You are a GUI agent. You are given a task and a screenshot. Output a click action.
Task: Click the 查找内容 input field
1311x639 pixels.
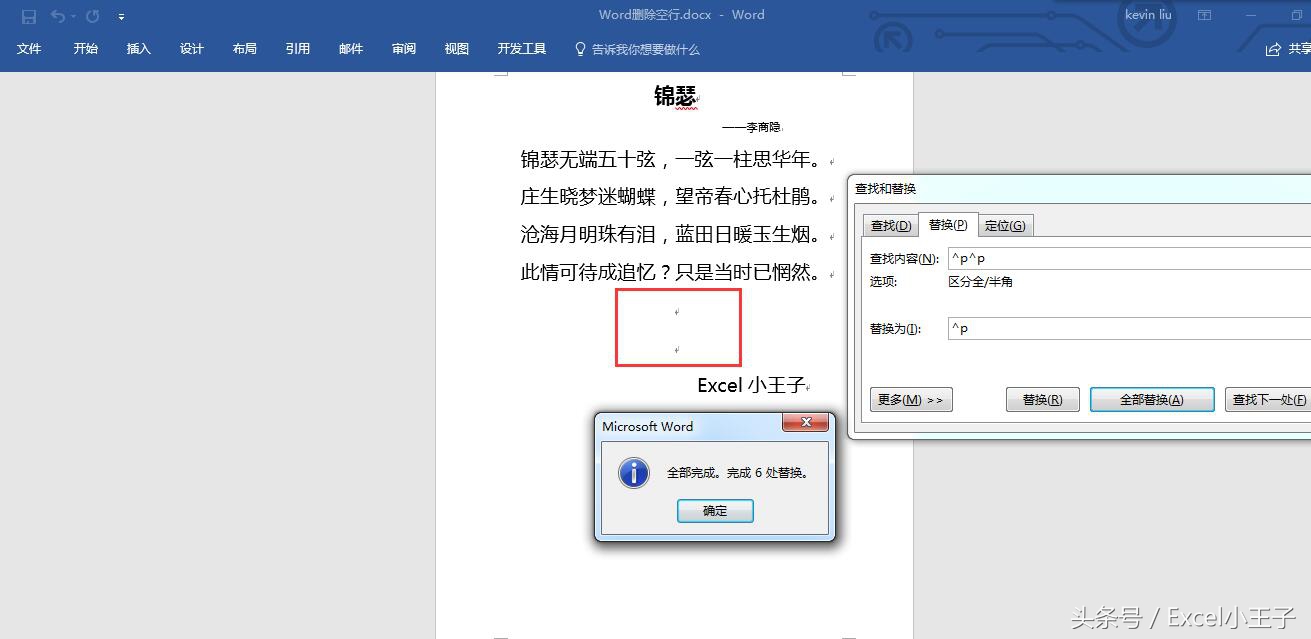coord(1129,258)
